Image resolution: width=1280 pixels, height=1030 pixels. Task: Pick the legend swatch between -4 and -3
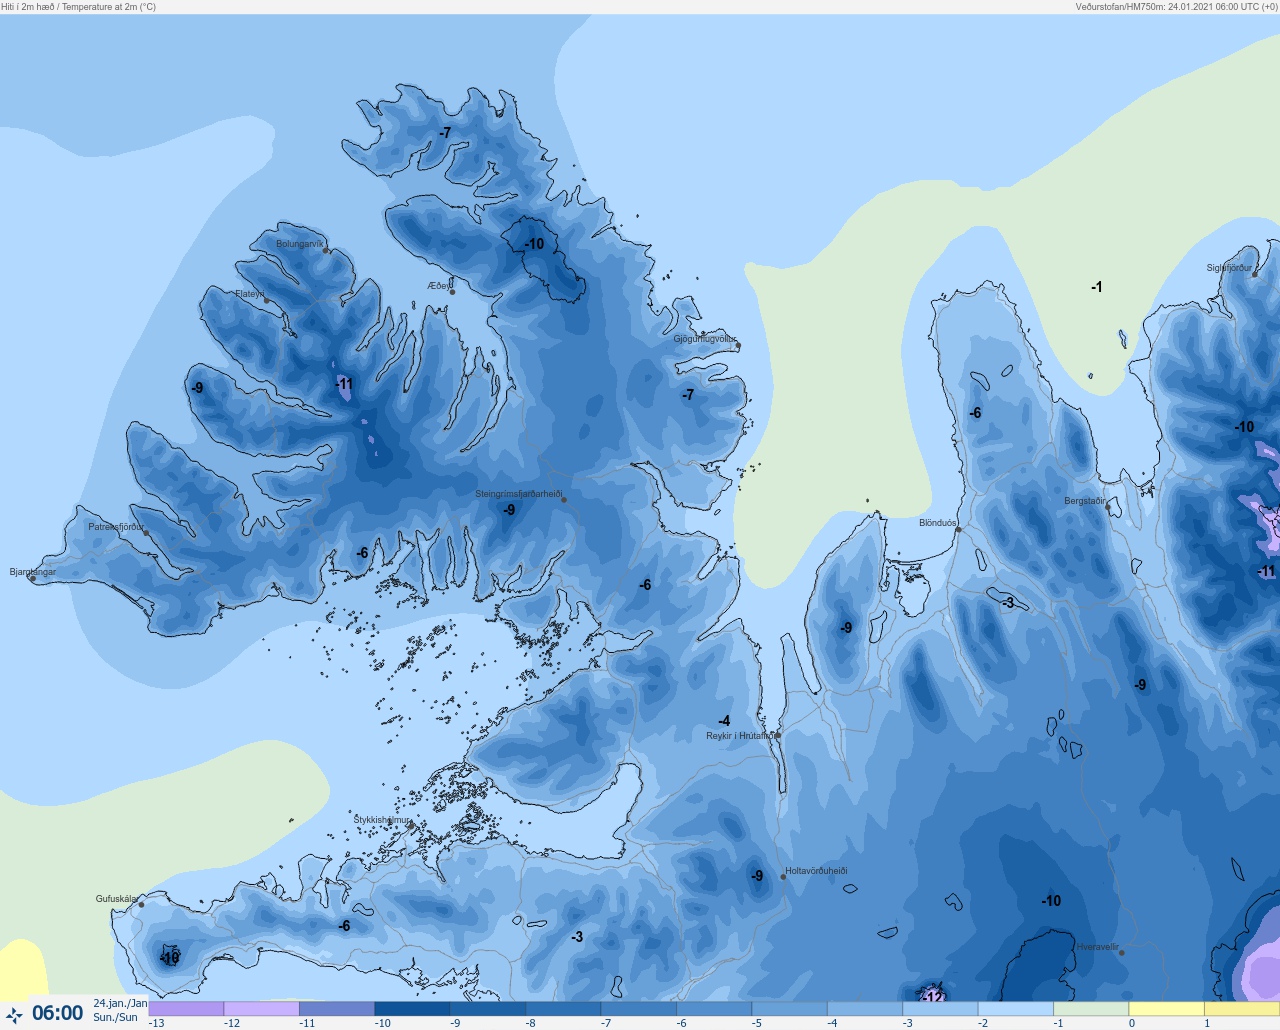(x=865, y=1009)
